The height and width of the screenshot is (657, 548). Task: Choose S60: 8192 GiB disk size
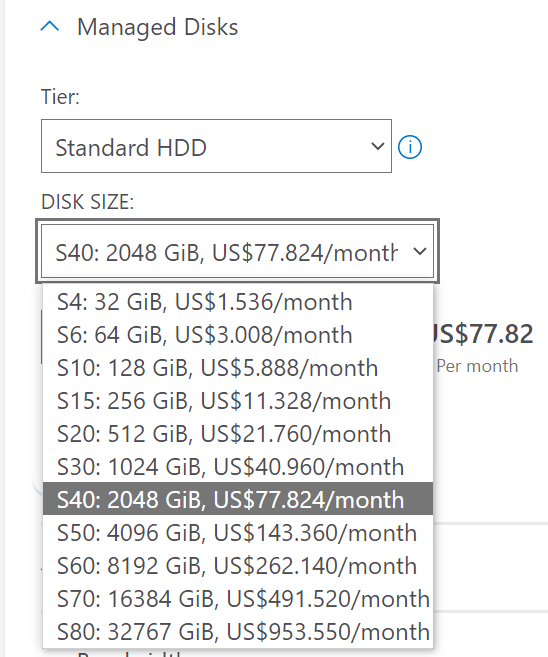(238, 566)
